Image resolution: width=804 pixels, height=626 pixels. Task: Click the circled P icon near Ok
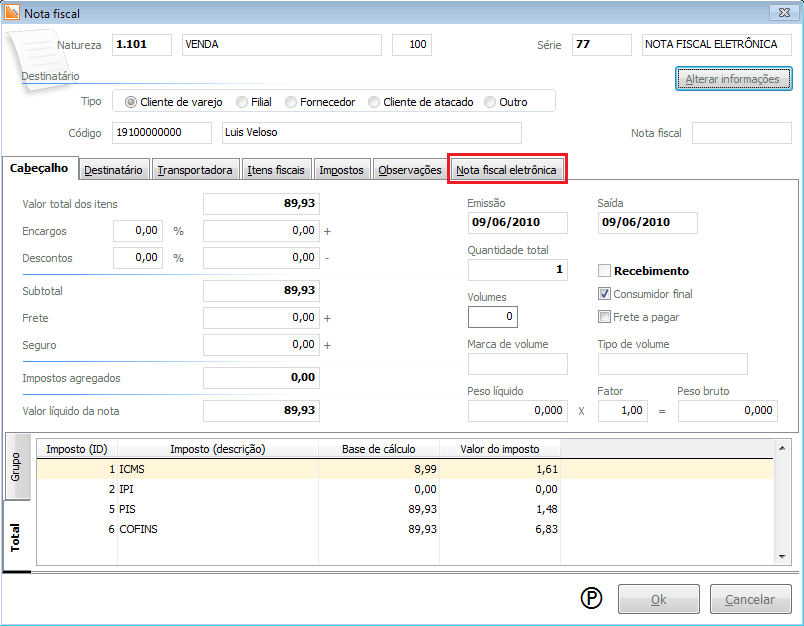[x=592, y=599]
